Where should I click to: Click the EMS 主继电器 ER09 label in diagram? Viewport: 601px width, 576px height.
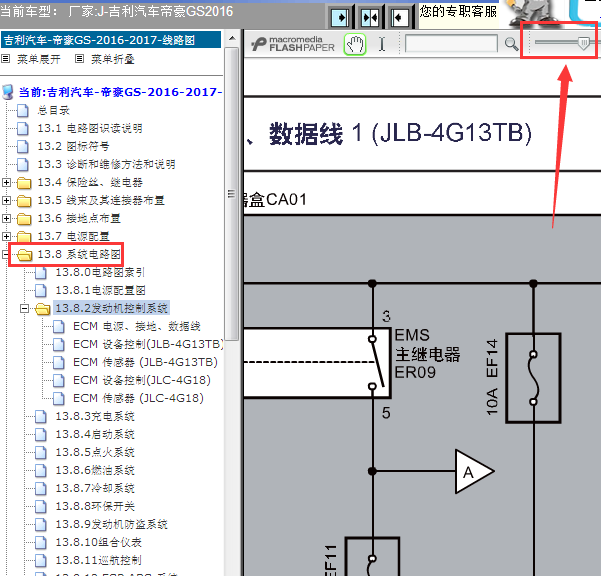pyautogui.click(x=427, y=354)
